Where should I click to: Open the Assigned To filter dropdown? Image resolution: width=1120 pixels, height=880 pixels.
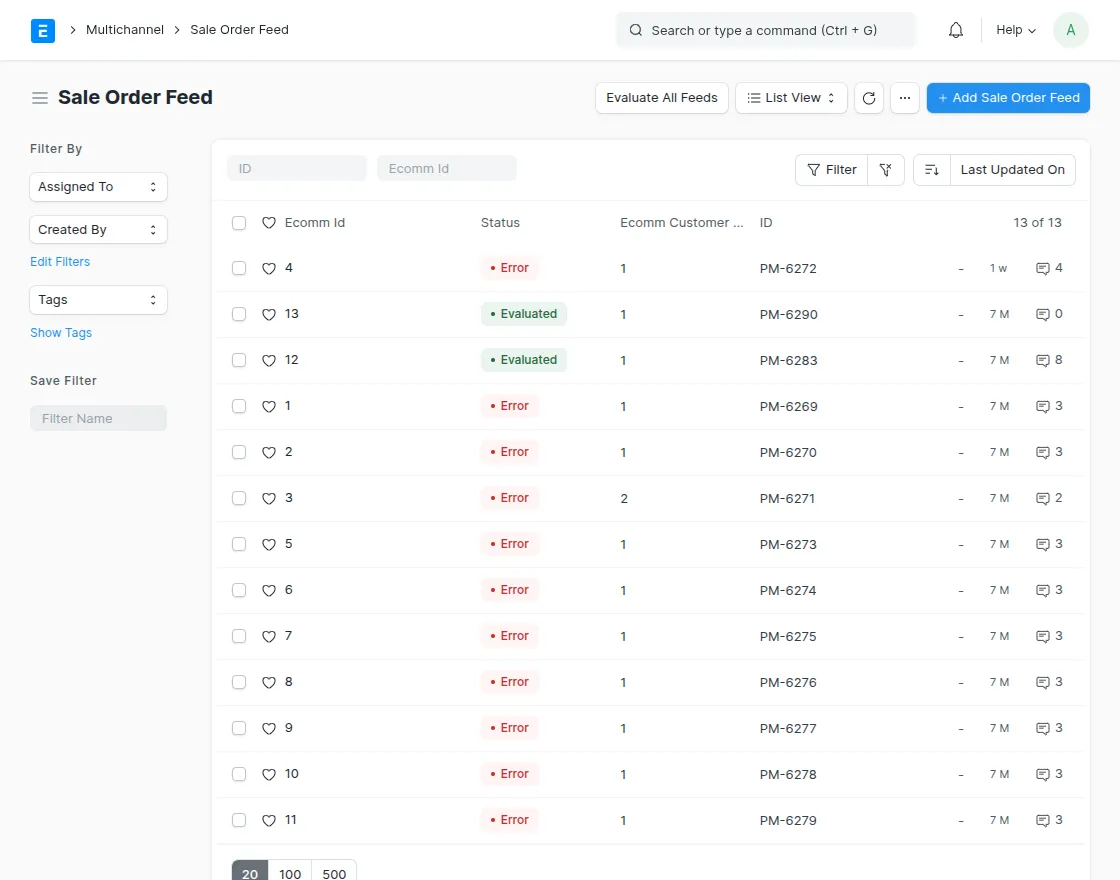tap(98, 187)
